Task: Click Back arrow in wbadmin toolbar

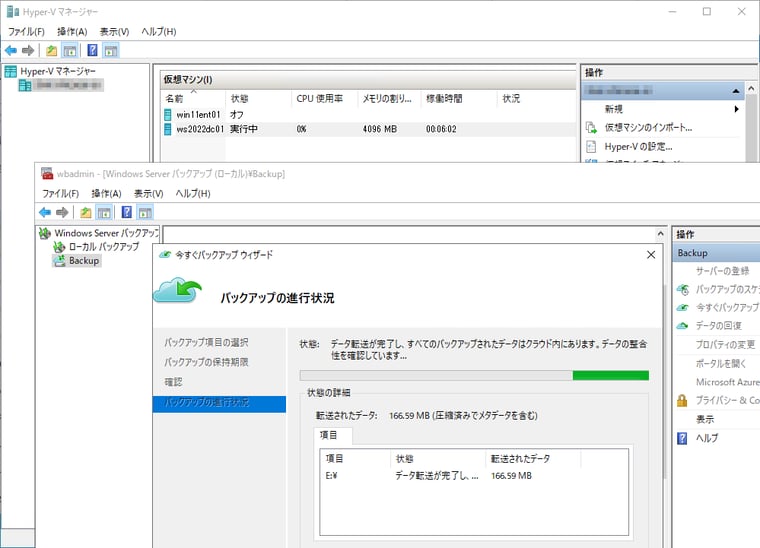Action: click(x=45, y=212)
